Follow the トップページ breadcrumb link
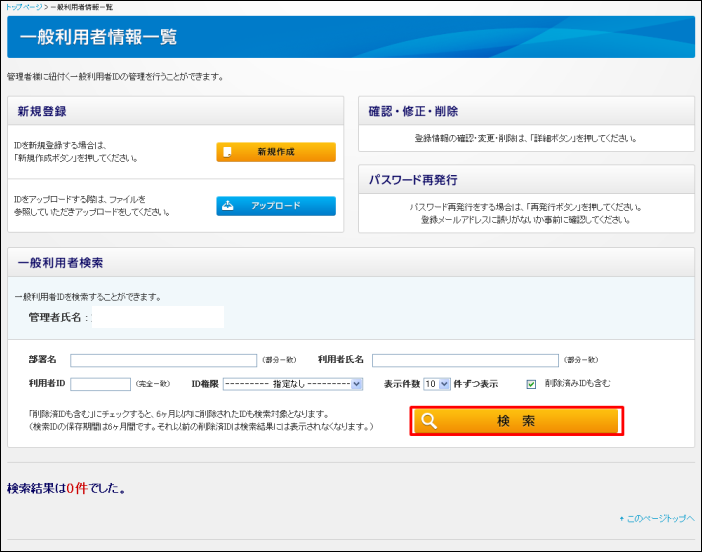The width and height of the screenshot is (702, 552). [x=22, y=7]
